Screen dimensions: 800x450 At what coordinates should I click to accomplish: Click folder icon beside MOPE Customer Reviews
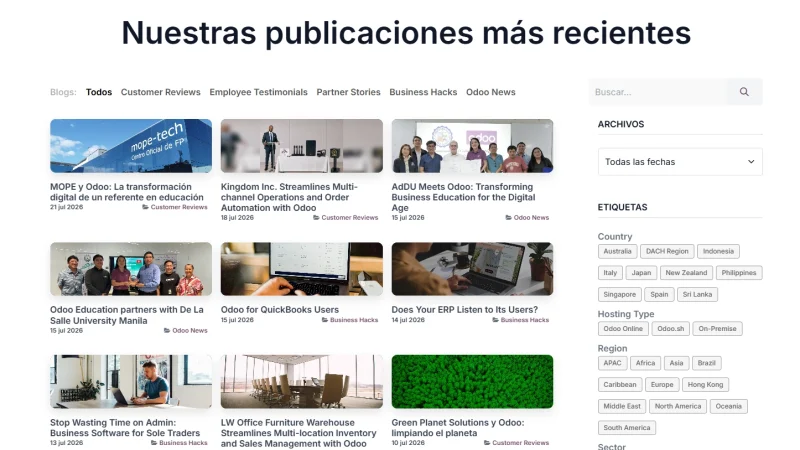click(x=145, y=207)
